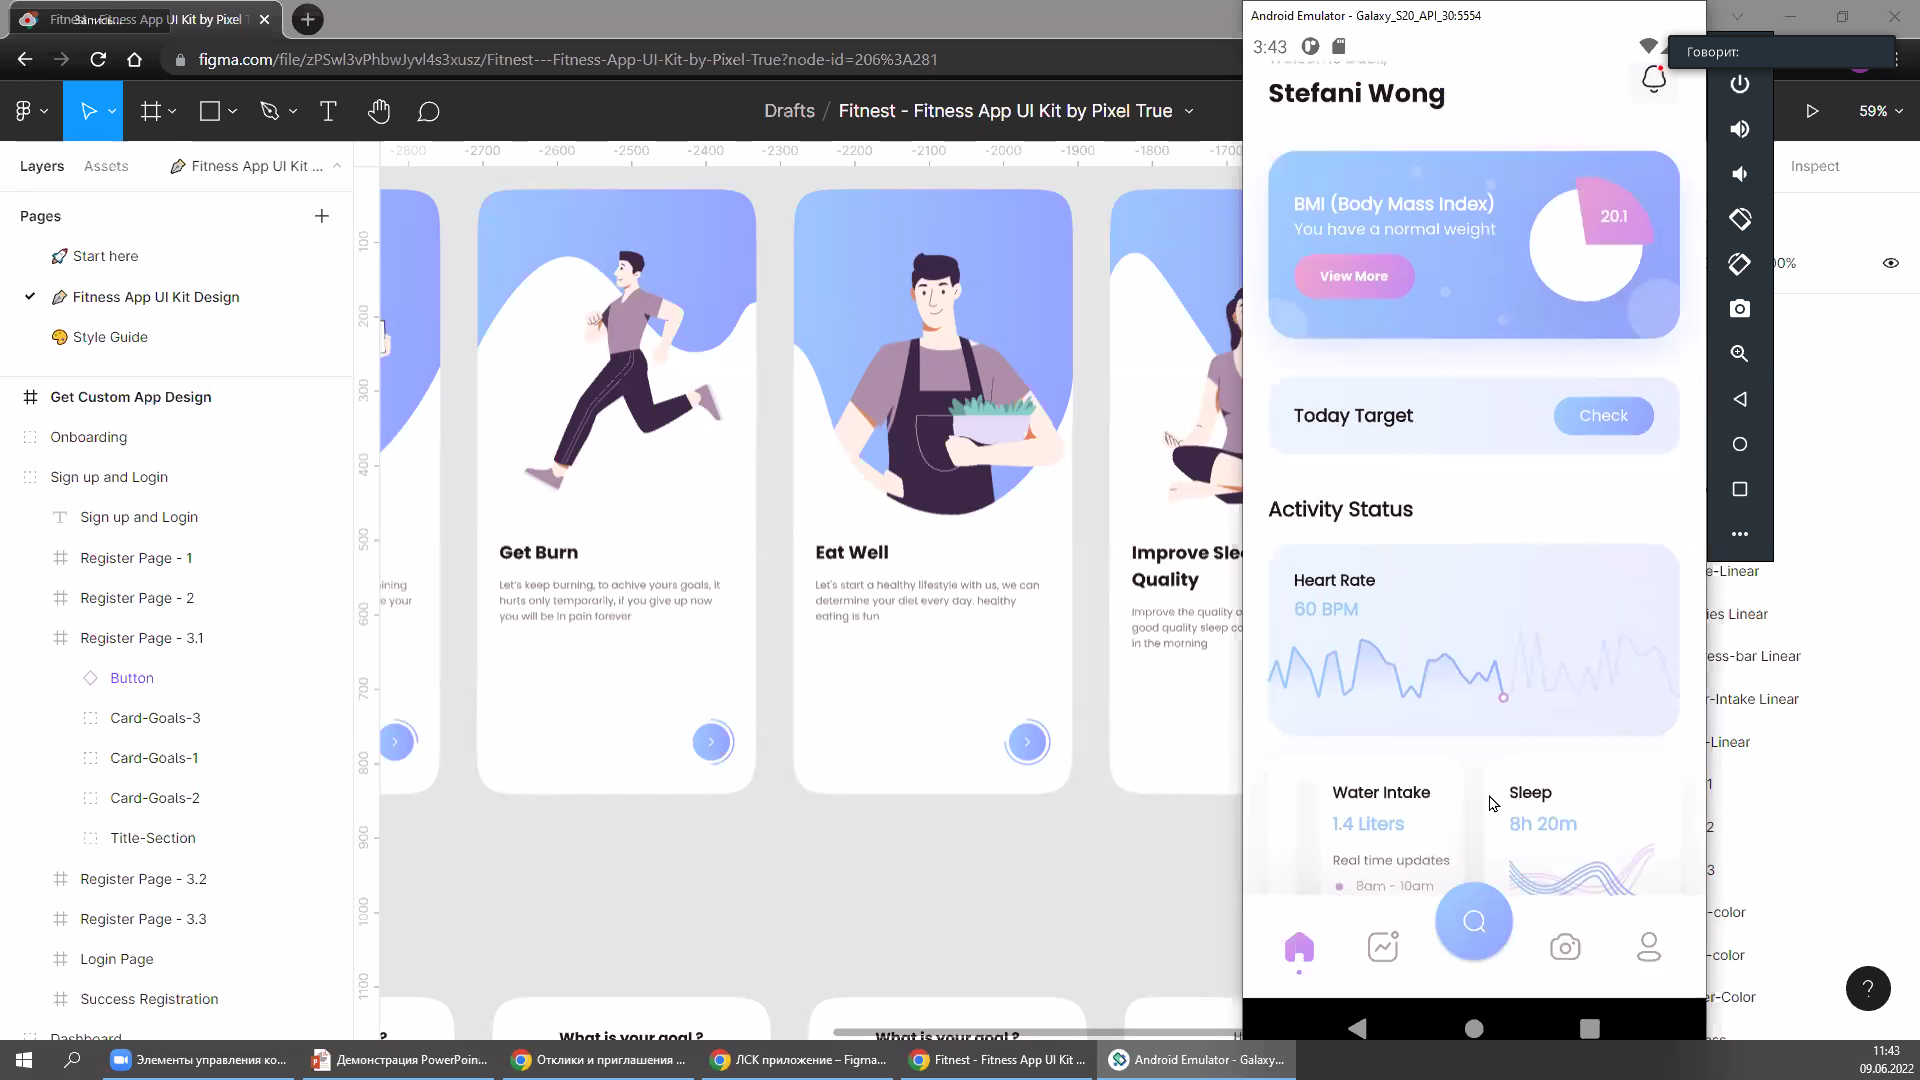Add a new page with plus button
Image resolution: width=1920 pixels, height=1080 pixels.
pyautogui.click(x=322, y=216)
